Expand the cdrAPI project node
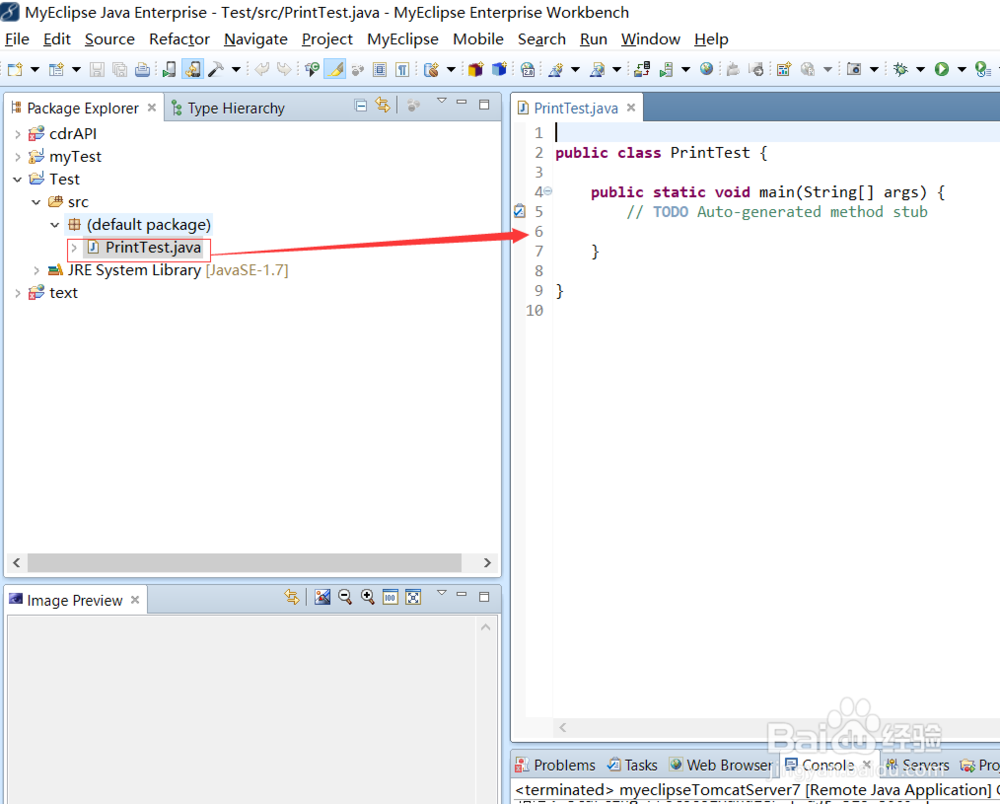 click(x=17, y=134)
